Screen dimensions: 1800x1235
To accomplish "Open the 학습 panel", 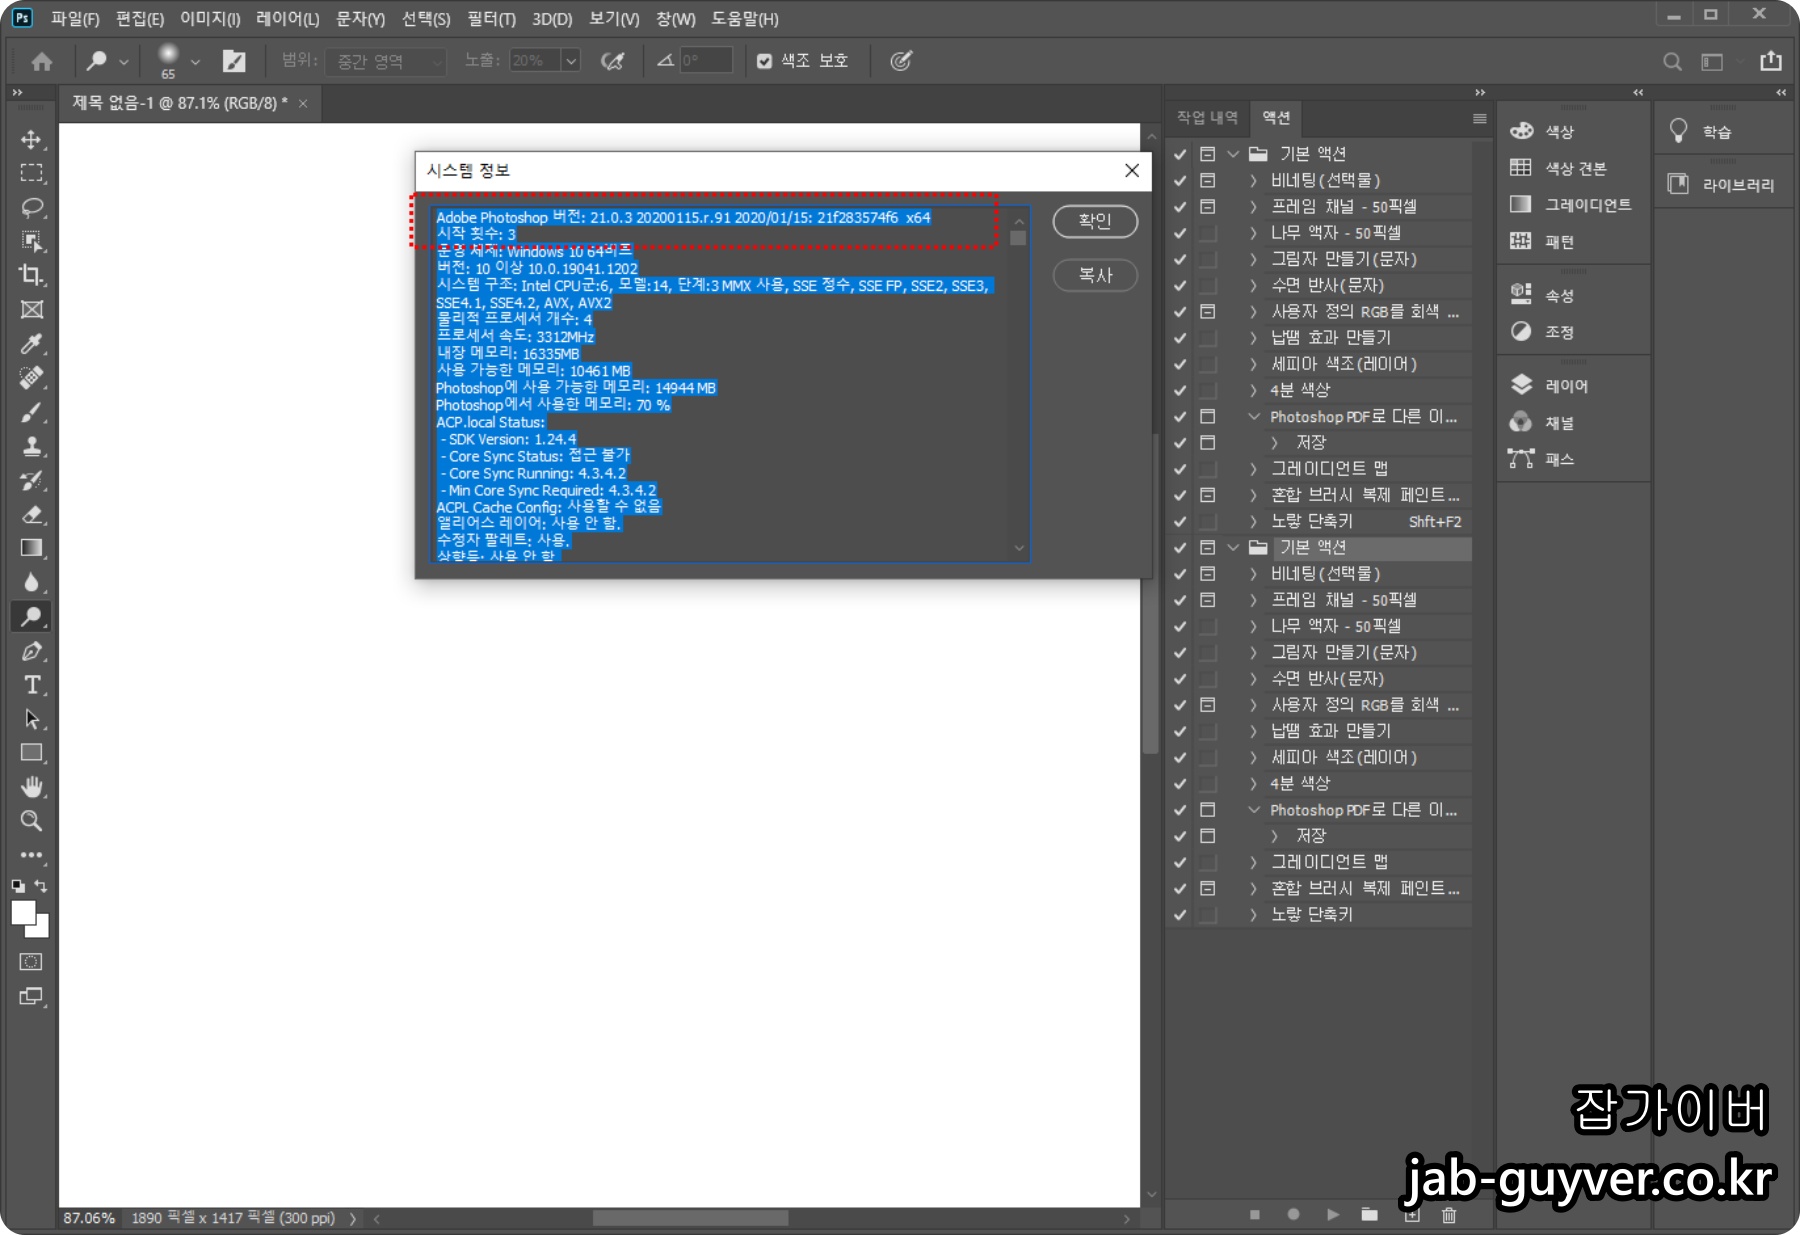I will [x=1700, y=131].
